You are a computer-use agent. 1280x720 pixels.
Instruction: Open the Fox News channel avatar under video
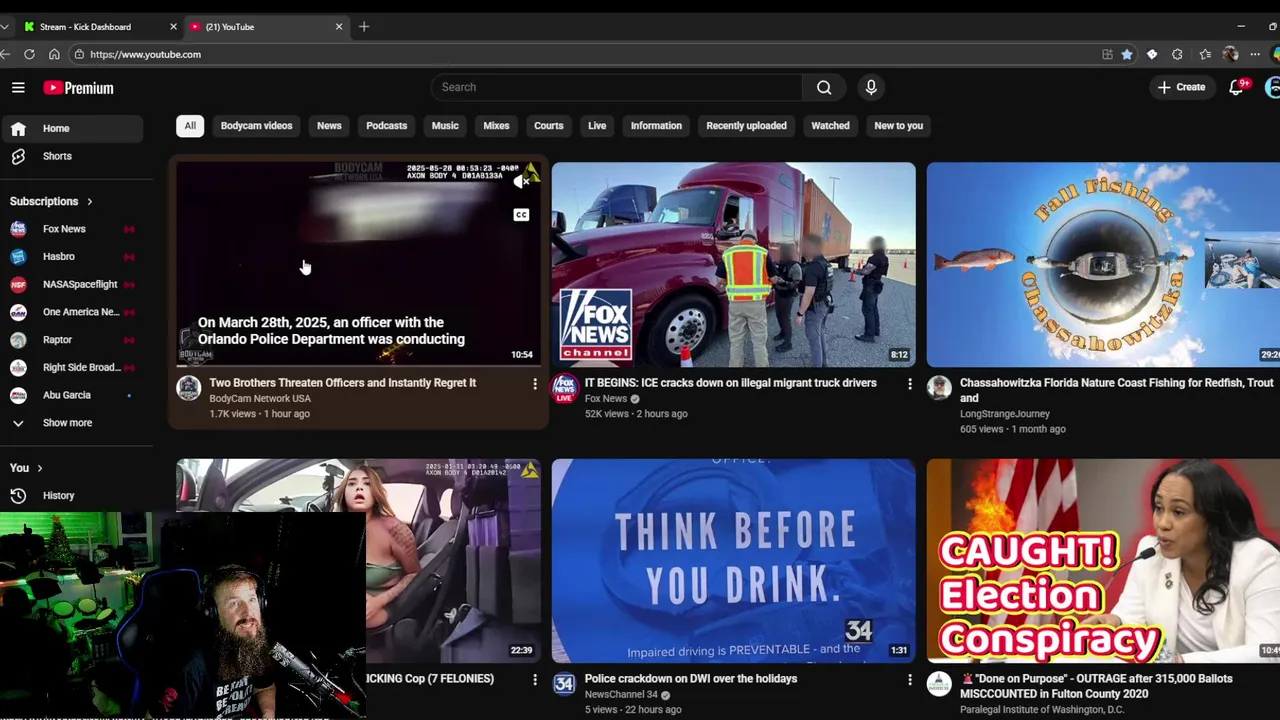pyautogui.click(x=564, y=388)
